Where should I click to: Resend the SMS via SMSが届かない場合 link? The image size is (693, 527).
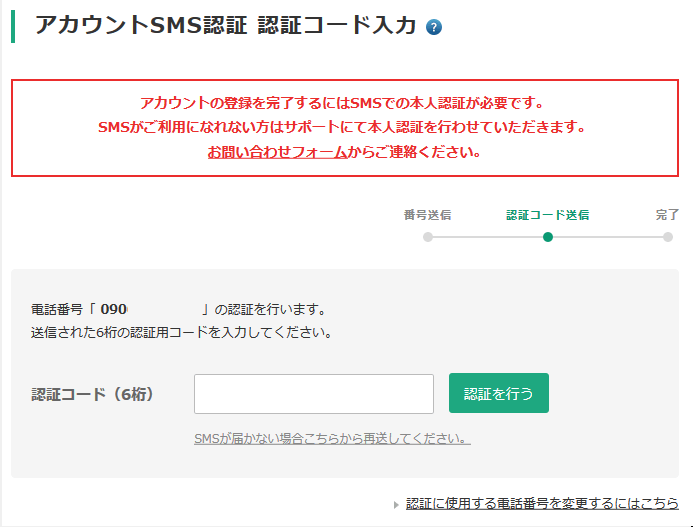click(332, 439)
